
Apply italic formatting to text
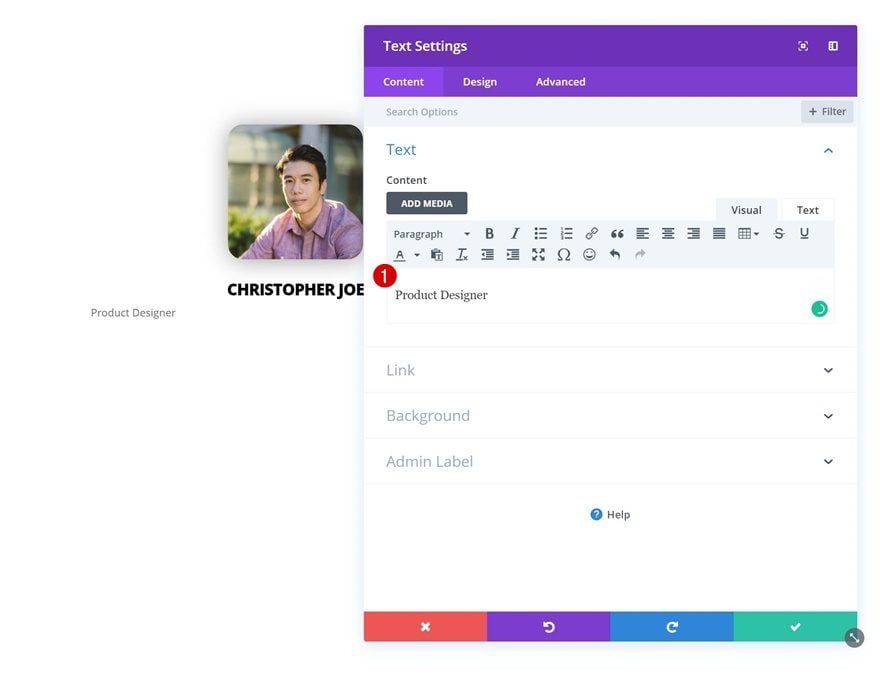click(x=515, y=233)
